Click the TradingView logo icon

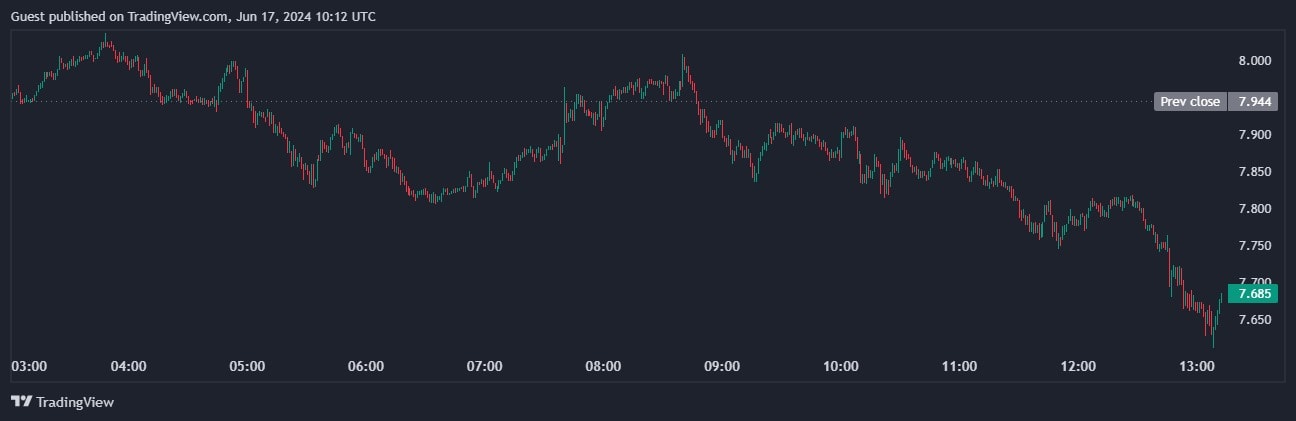click(21, 401)
